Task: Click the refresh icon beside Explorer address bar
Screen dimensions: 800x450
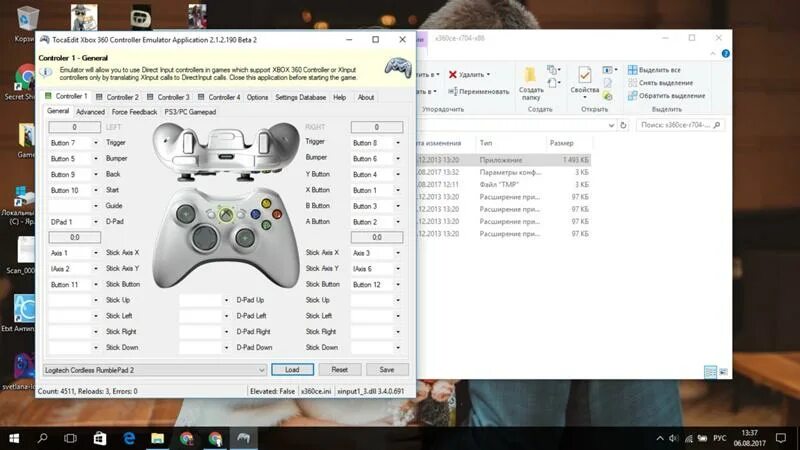Action: [x=623, y=125]
